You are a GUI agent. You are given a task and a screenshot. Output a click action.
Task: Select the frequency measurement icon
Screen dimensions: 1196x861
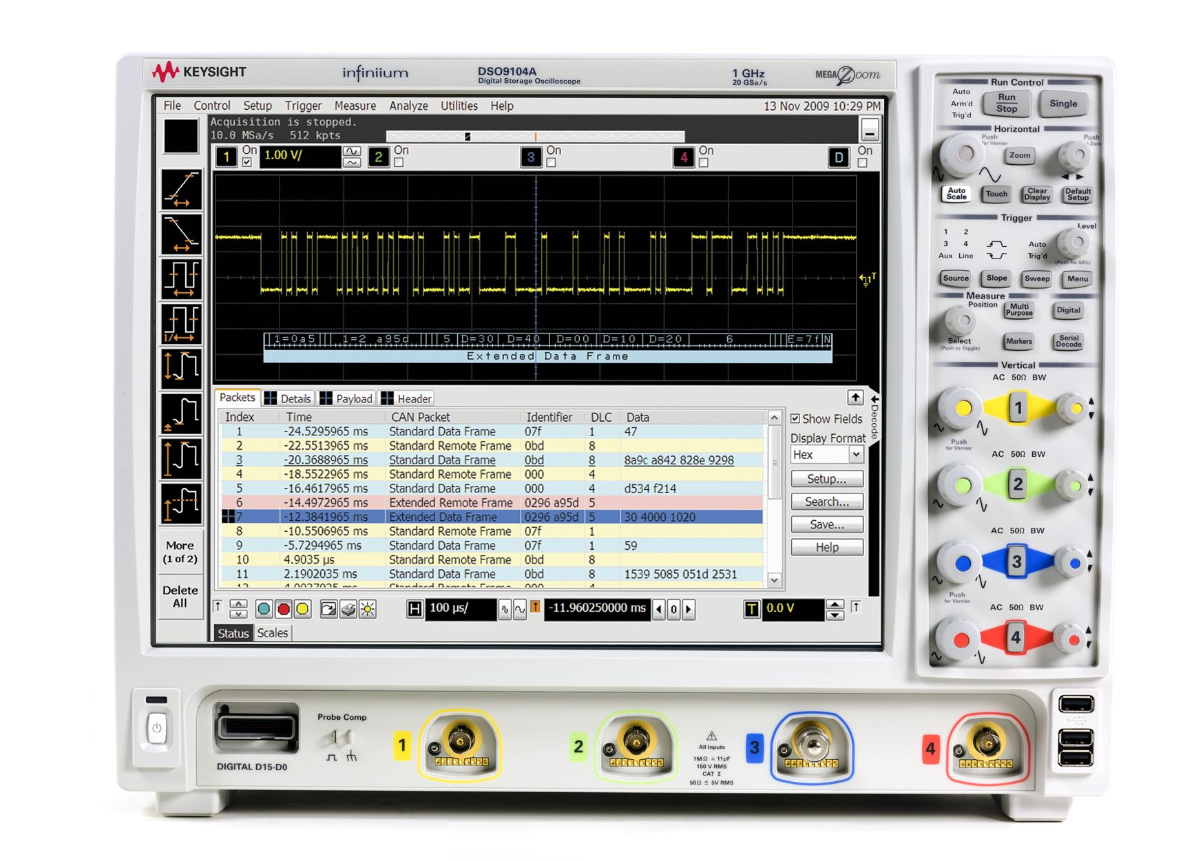[182, 324]
